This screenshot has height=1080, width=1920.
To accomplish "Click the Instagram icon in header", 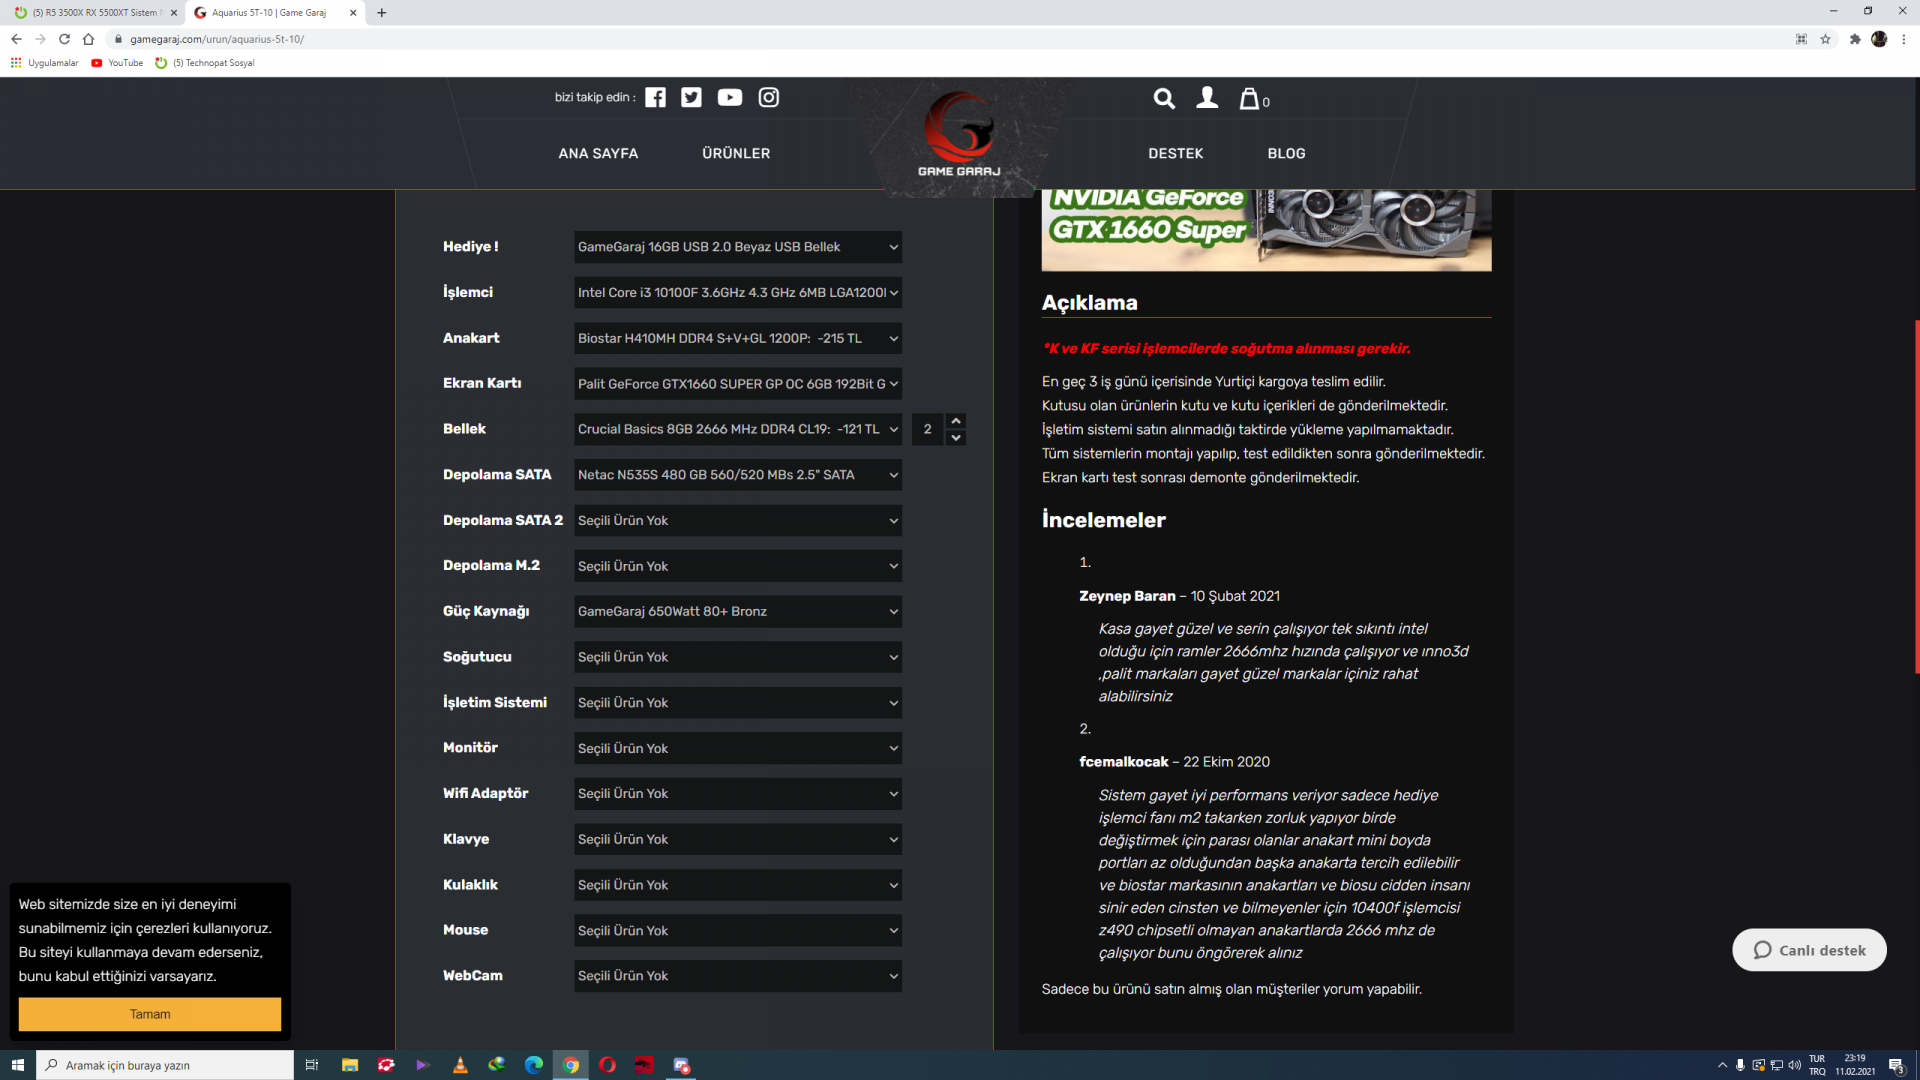I will pyautogui.click(x=768, y=97).
